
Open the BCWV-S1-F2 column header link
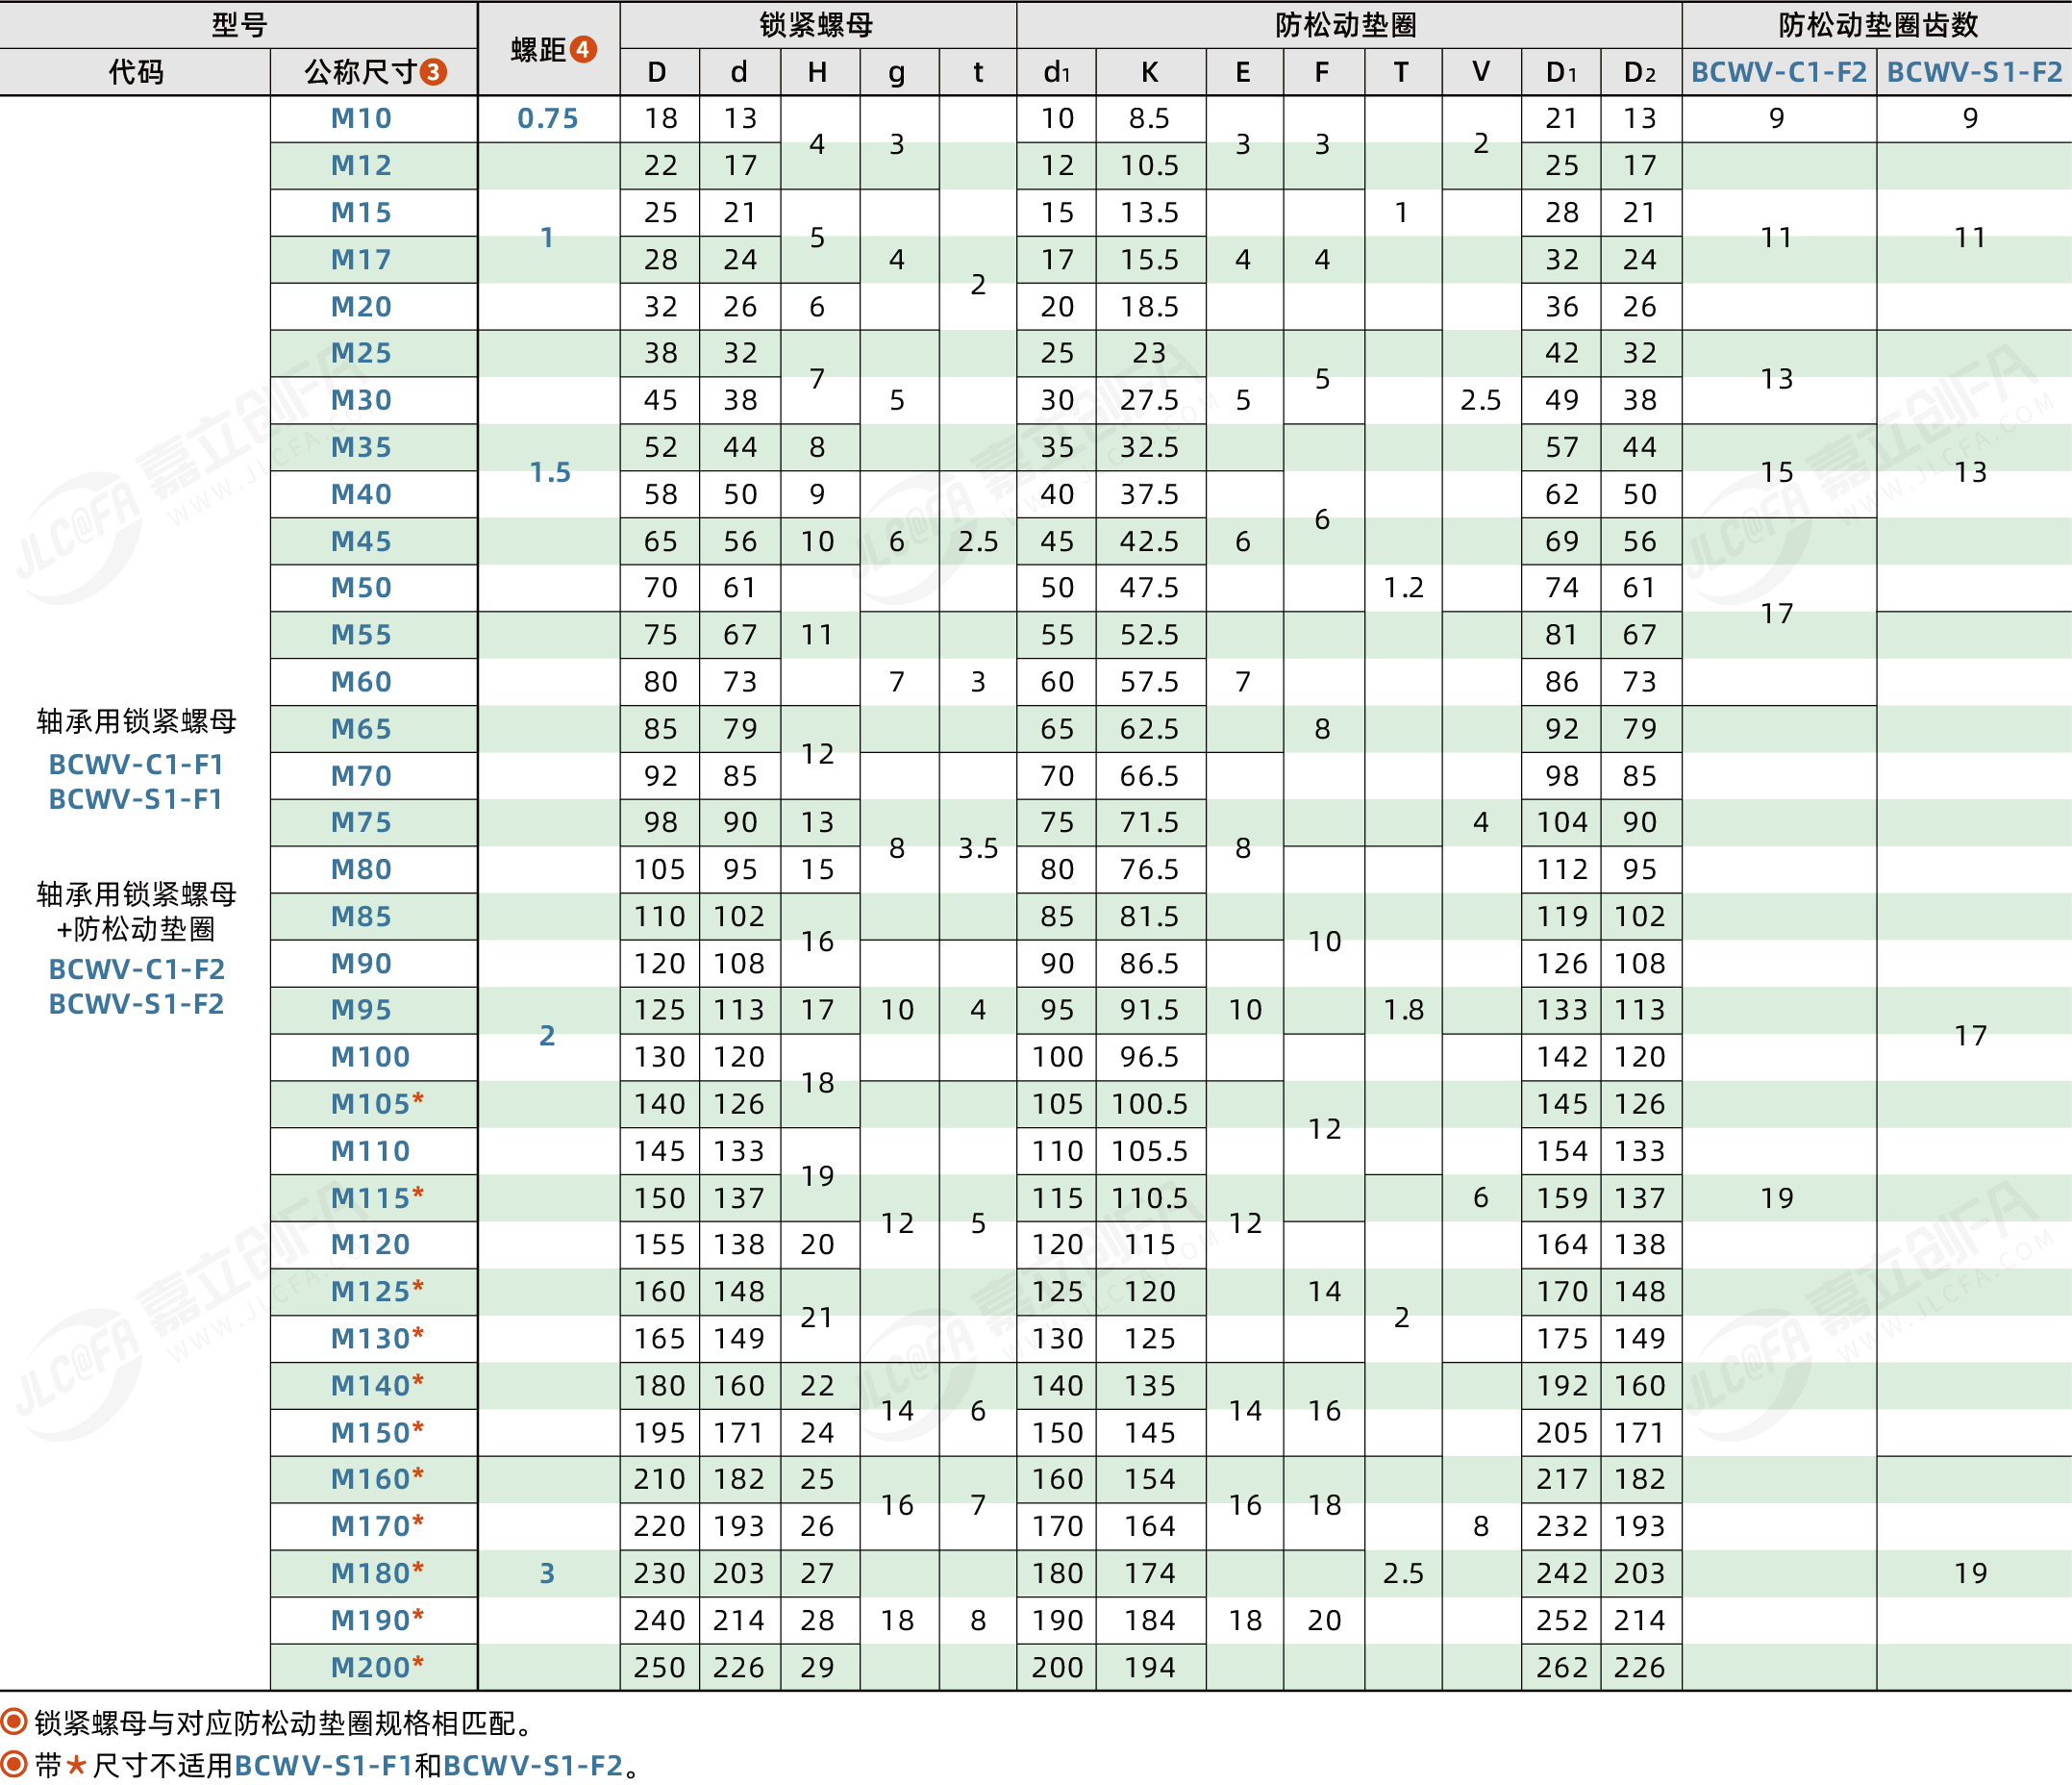pos(1974,72)
